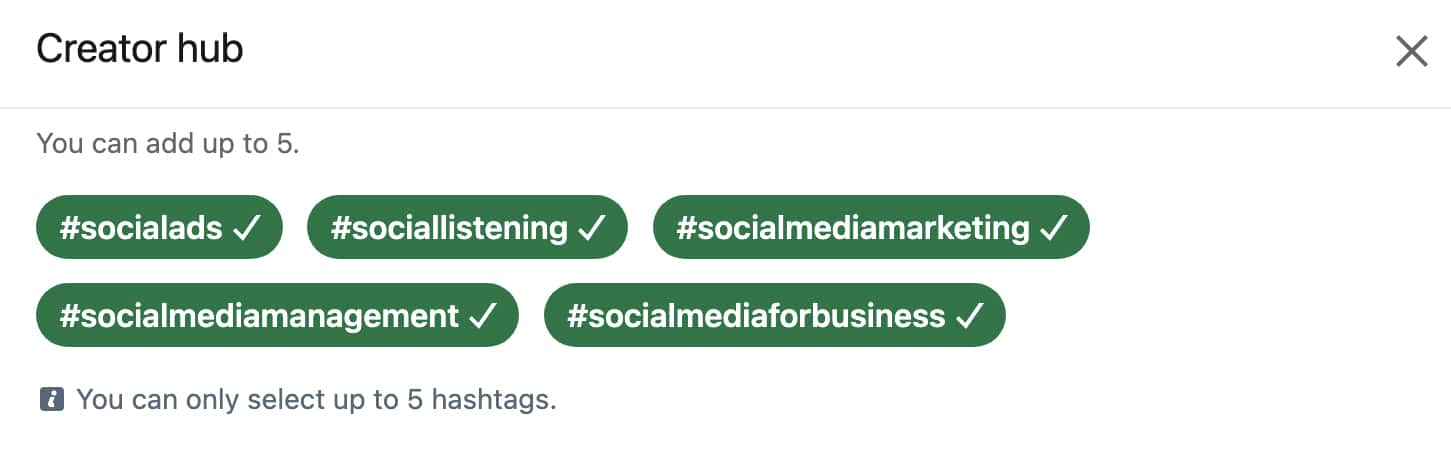Click the Creator hub title

[140, 49]
